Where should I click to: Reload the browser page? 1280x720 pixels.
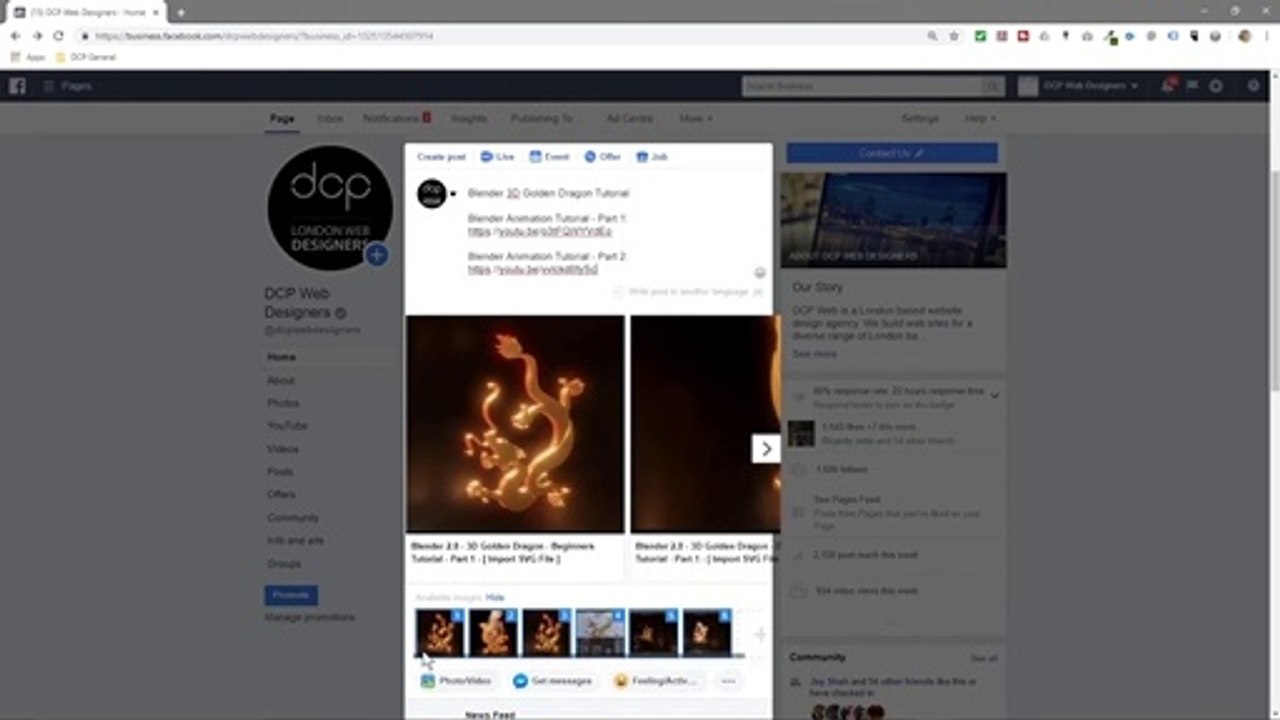(59, 36)
